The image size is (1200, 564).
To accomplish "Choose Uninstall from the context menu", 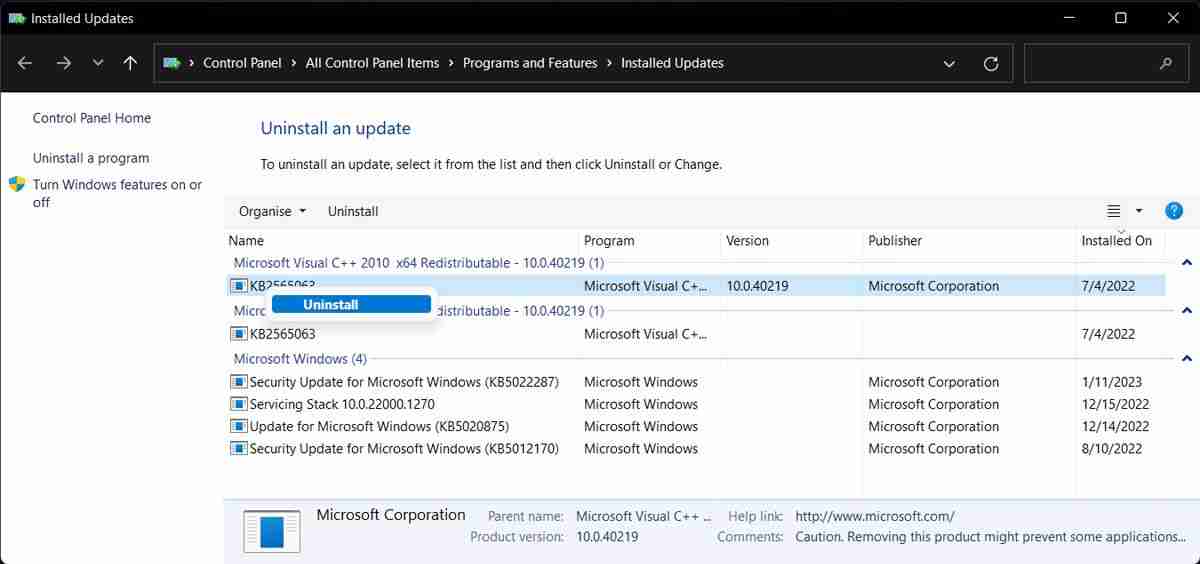I will 331,304.
